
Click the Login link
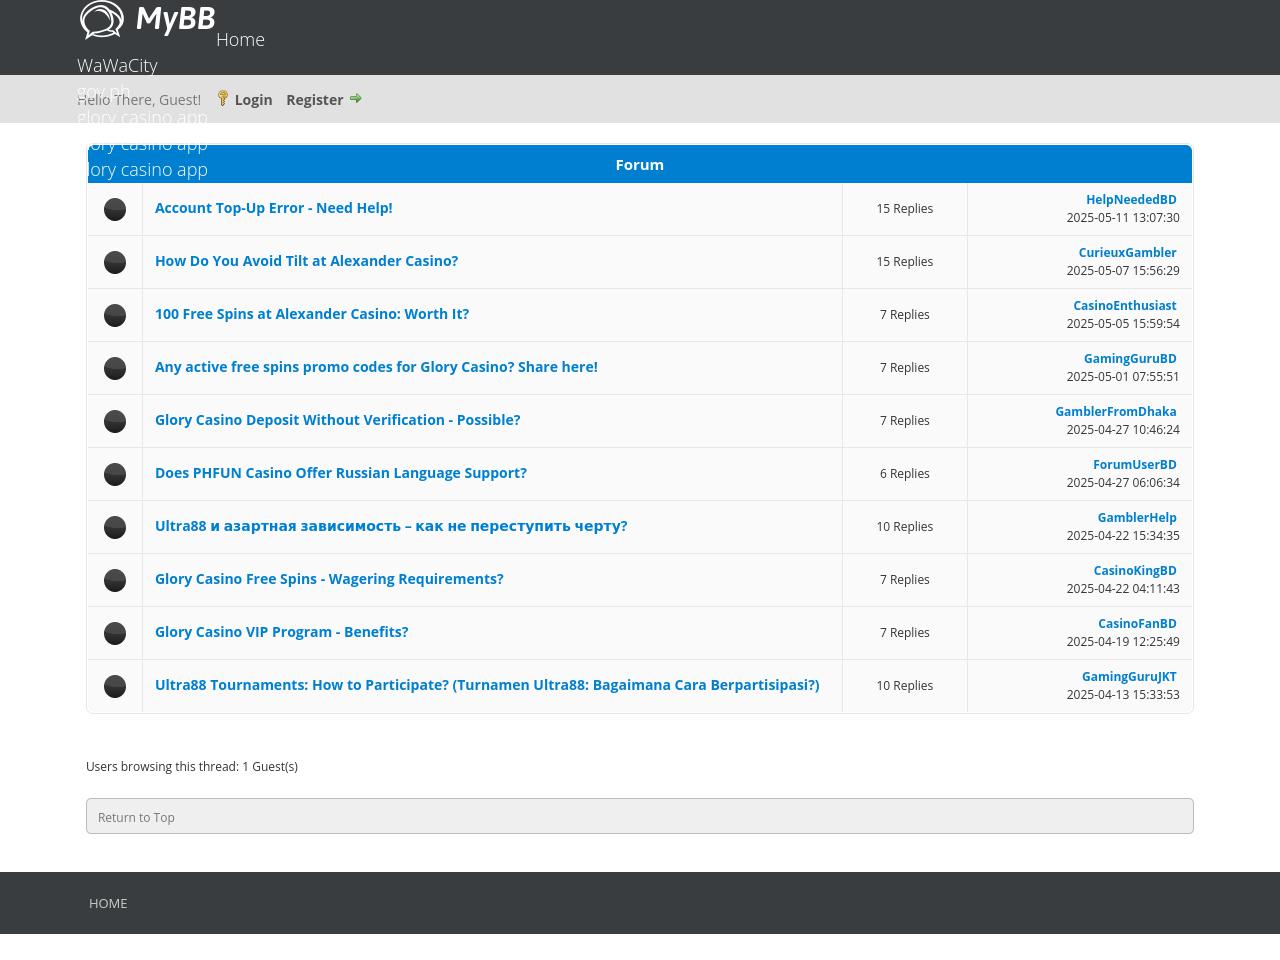click(253, 100)
